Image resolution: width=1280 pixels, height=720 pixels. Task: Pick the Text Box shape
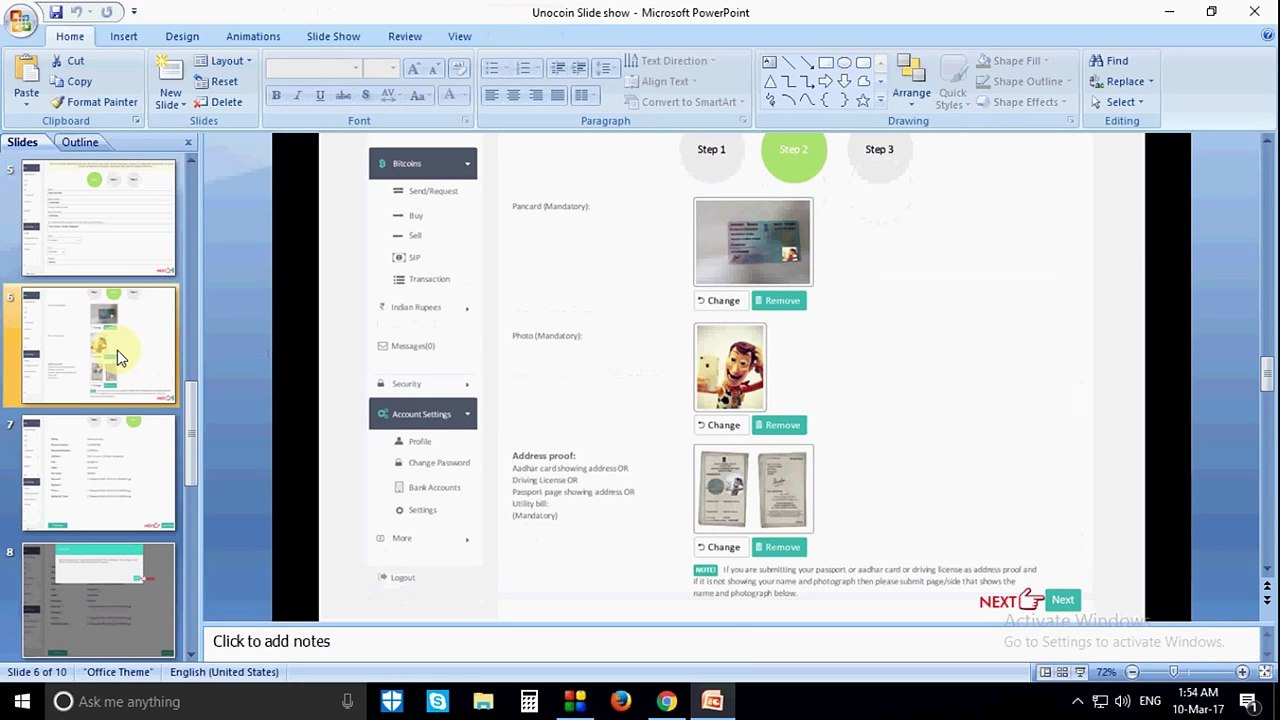[x=769, y=62]
